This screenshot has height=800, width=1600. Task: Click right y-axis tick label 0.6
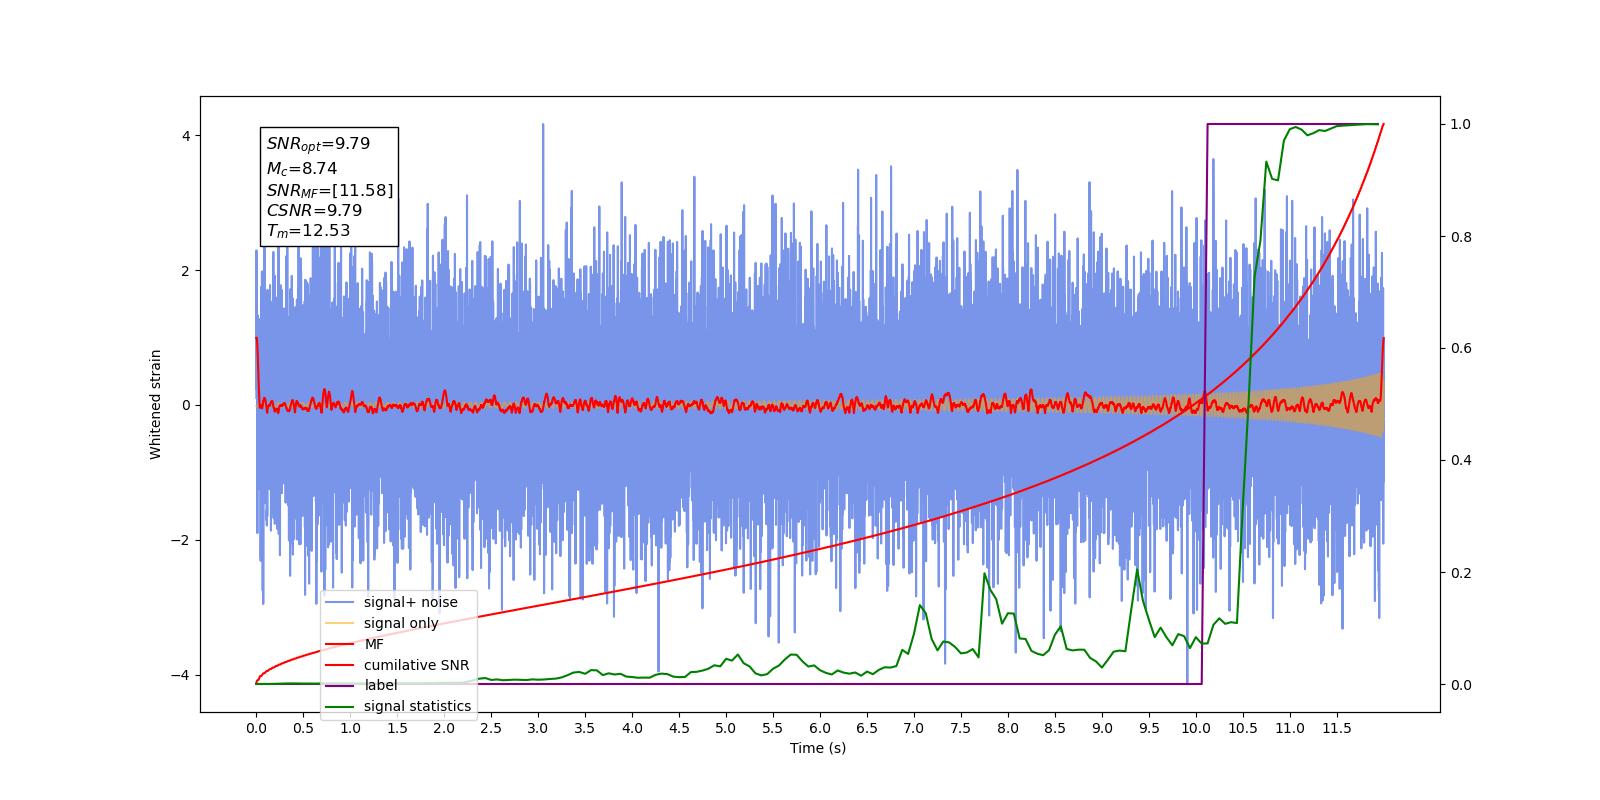pyautogui.click(x=1461, y=349)
